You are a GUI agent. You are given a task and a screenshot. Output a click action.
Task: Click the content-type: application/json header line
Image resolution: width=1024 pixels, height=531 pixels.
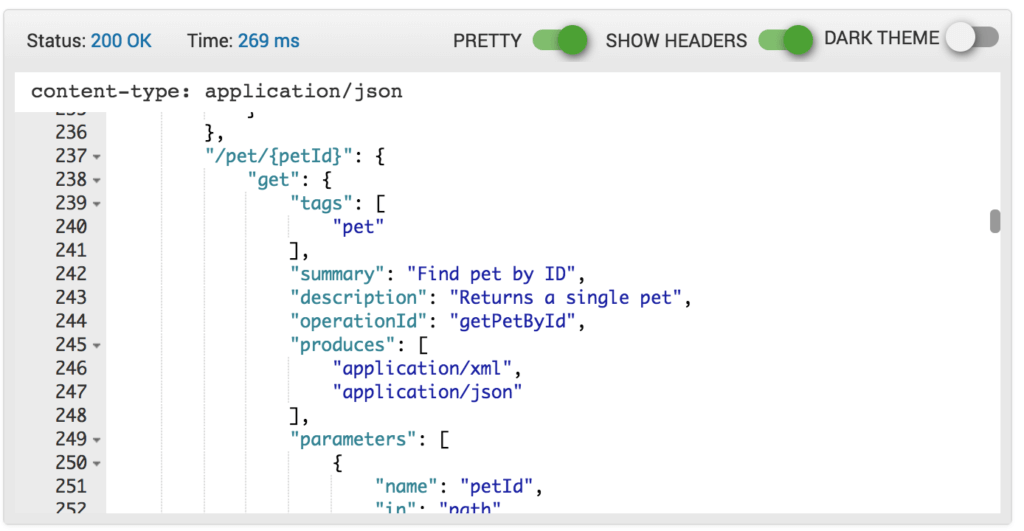point(216,91)
